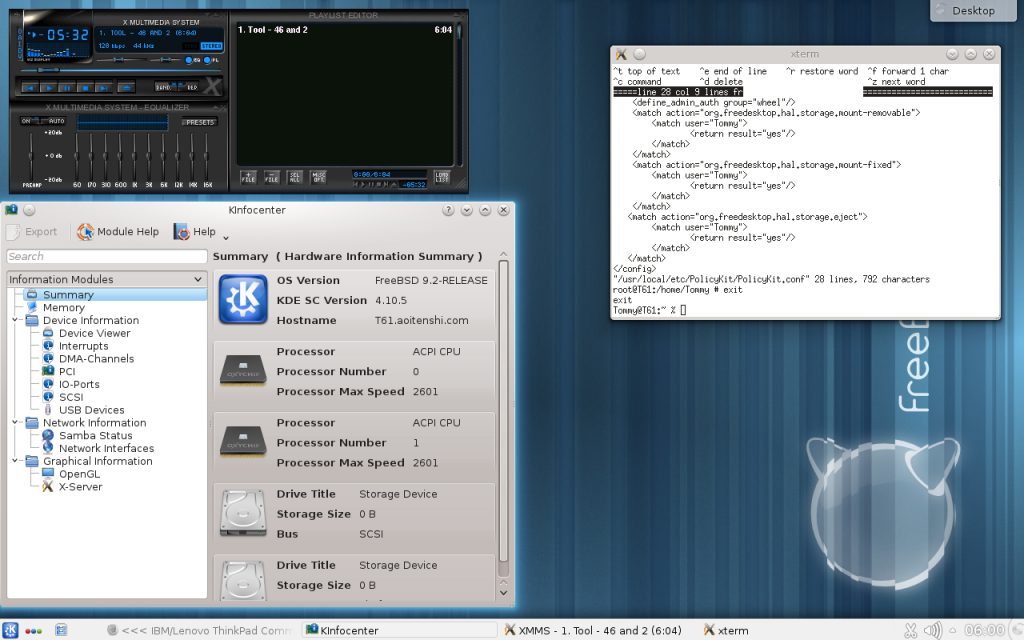Open the Device Viewer module
Screen dimensions: 1024x640
click(94, 333)
